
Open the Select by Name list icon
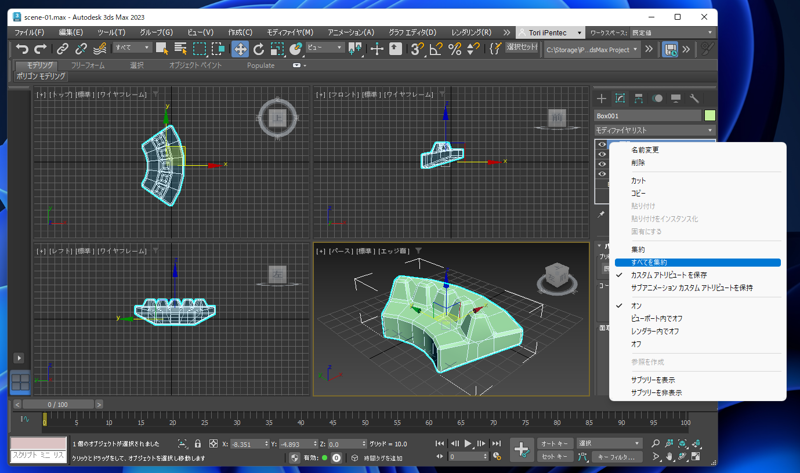(x=181, y=48)
